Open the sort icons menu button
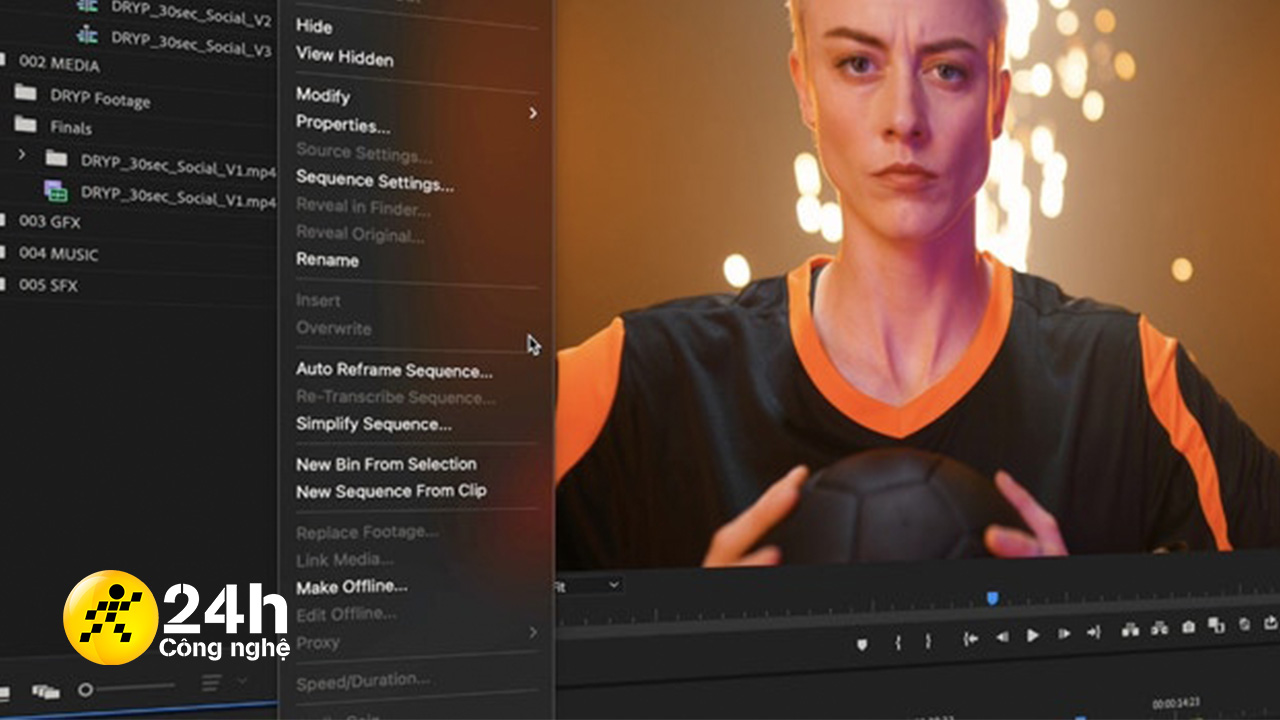Viewport: 1280px width, 720px height. click(212, 683)
